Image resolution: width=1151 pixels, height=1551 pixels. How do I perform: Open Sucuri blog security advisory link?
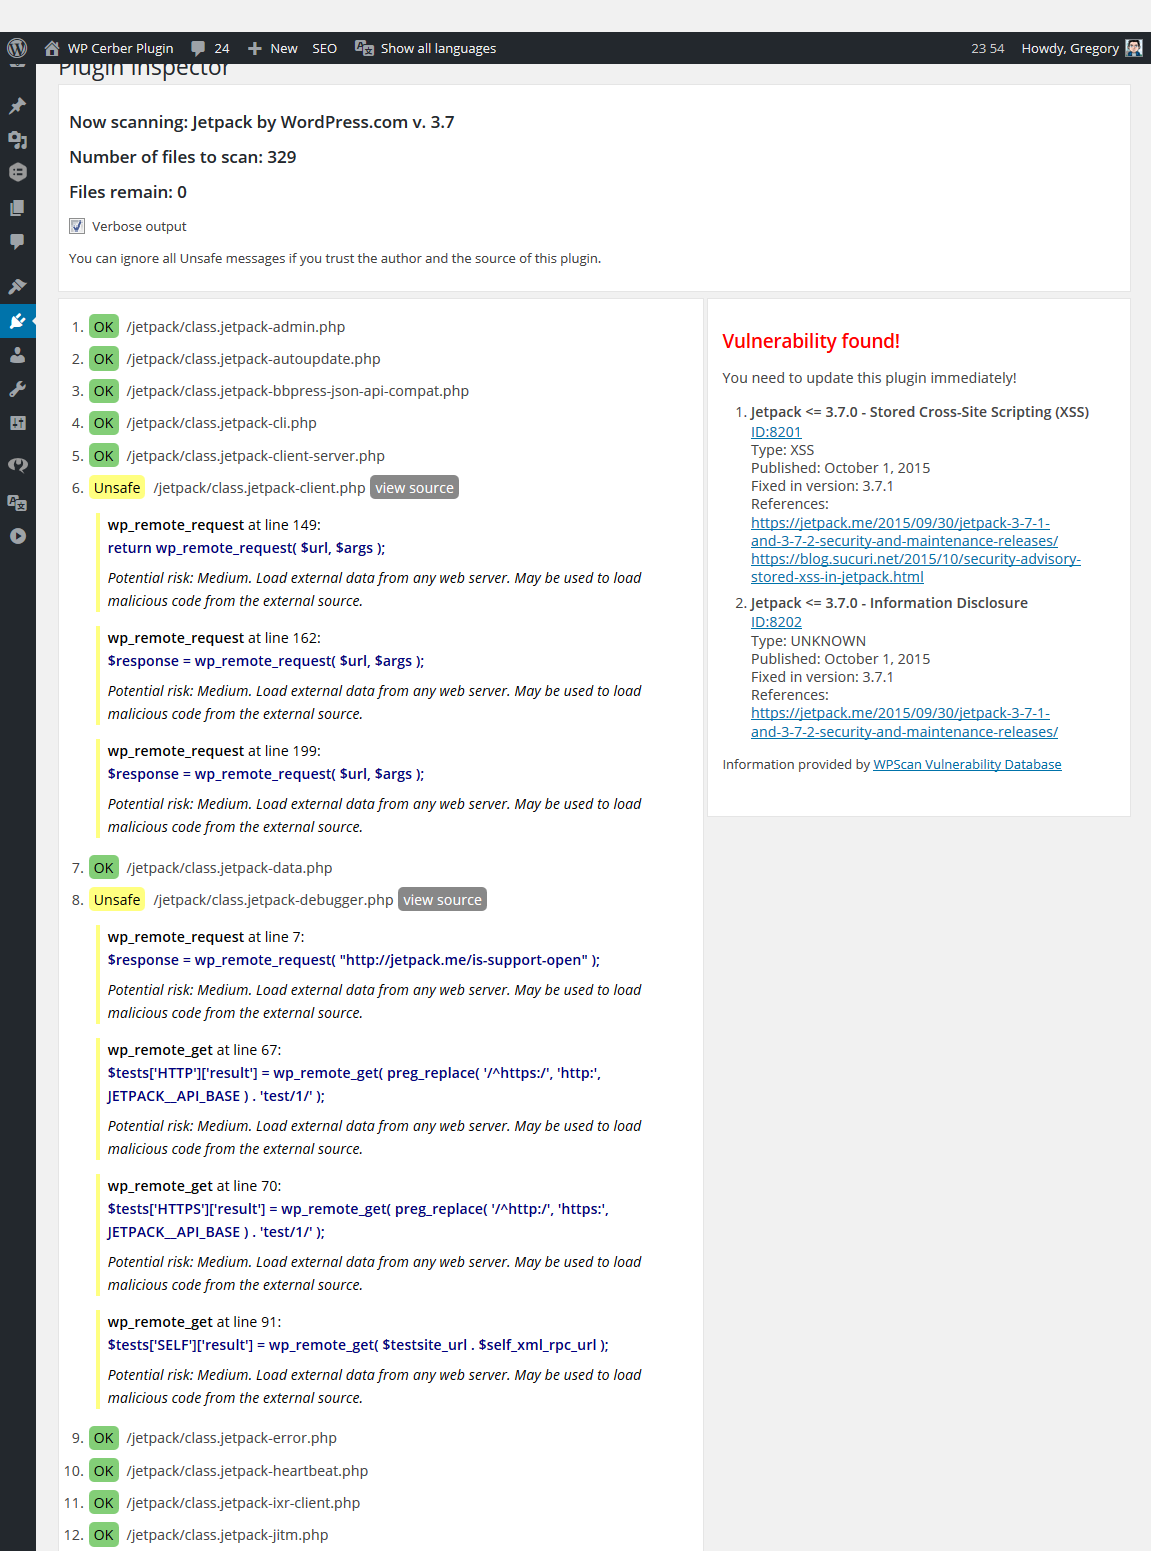click(x=916, y=568)
